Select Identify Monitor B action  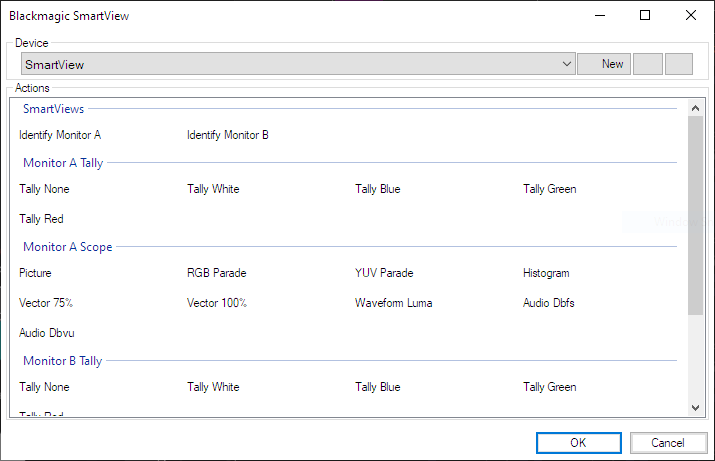point(227,135)
